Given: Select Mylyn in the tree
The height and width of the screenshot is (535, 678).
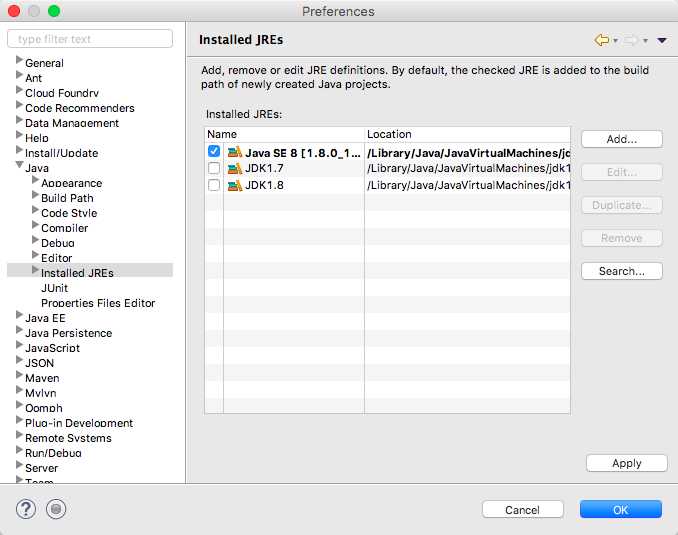Looking at the screenshot, I should coord(41,393).
